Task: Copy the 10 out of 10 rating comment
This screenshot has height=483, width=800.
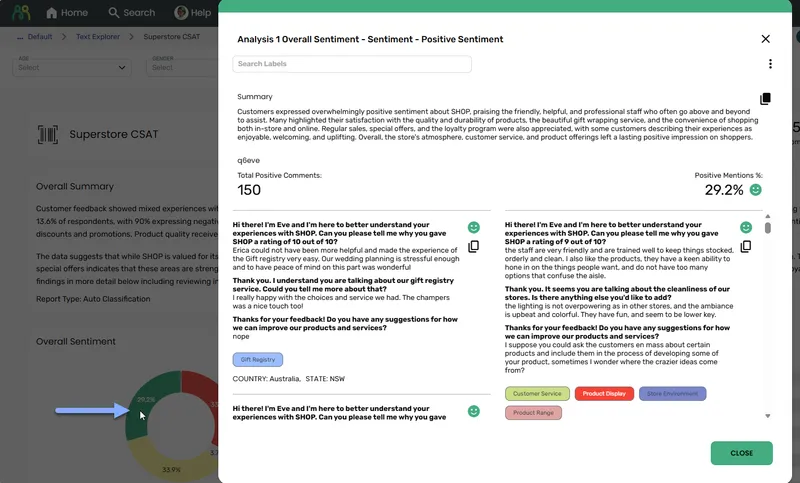Action: click(473, 247)
